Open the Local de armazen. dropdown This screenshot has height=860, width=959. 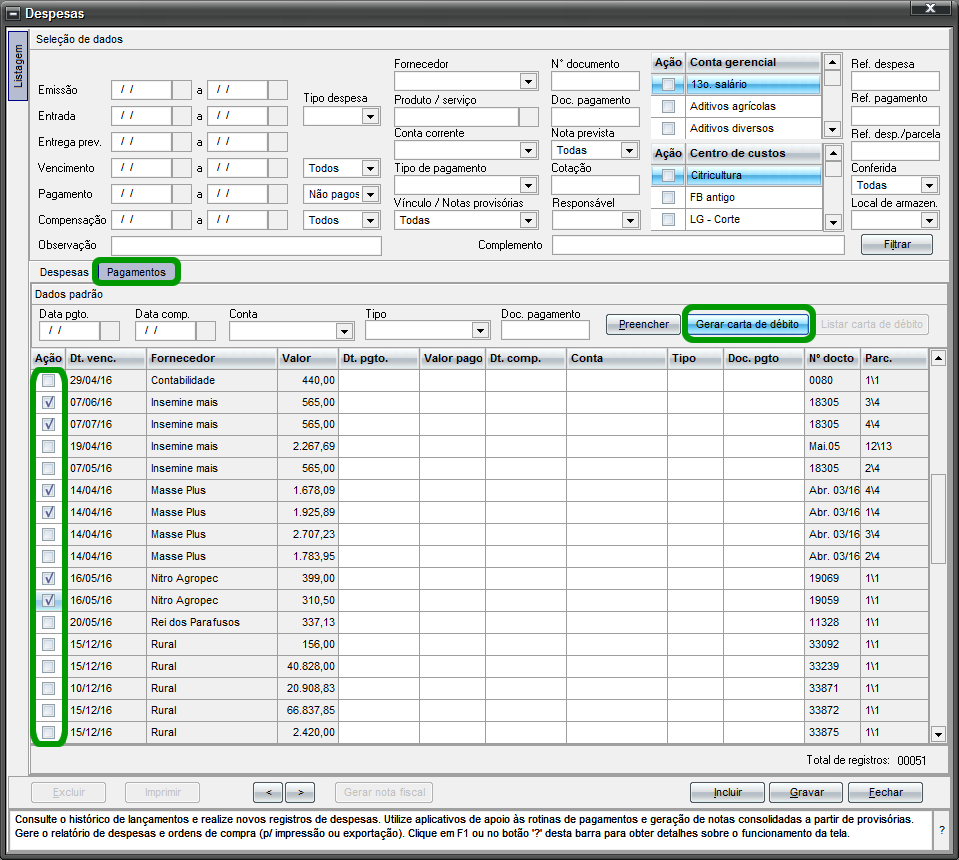point(929,220)
